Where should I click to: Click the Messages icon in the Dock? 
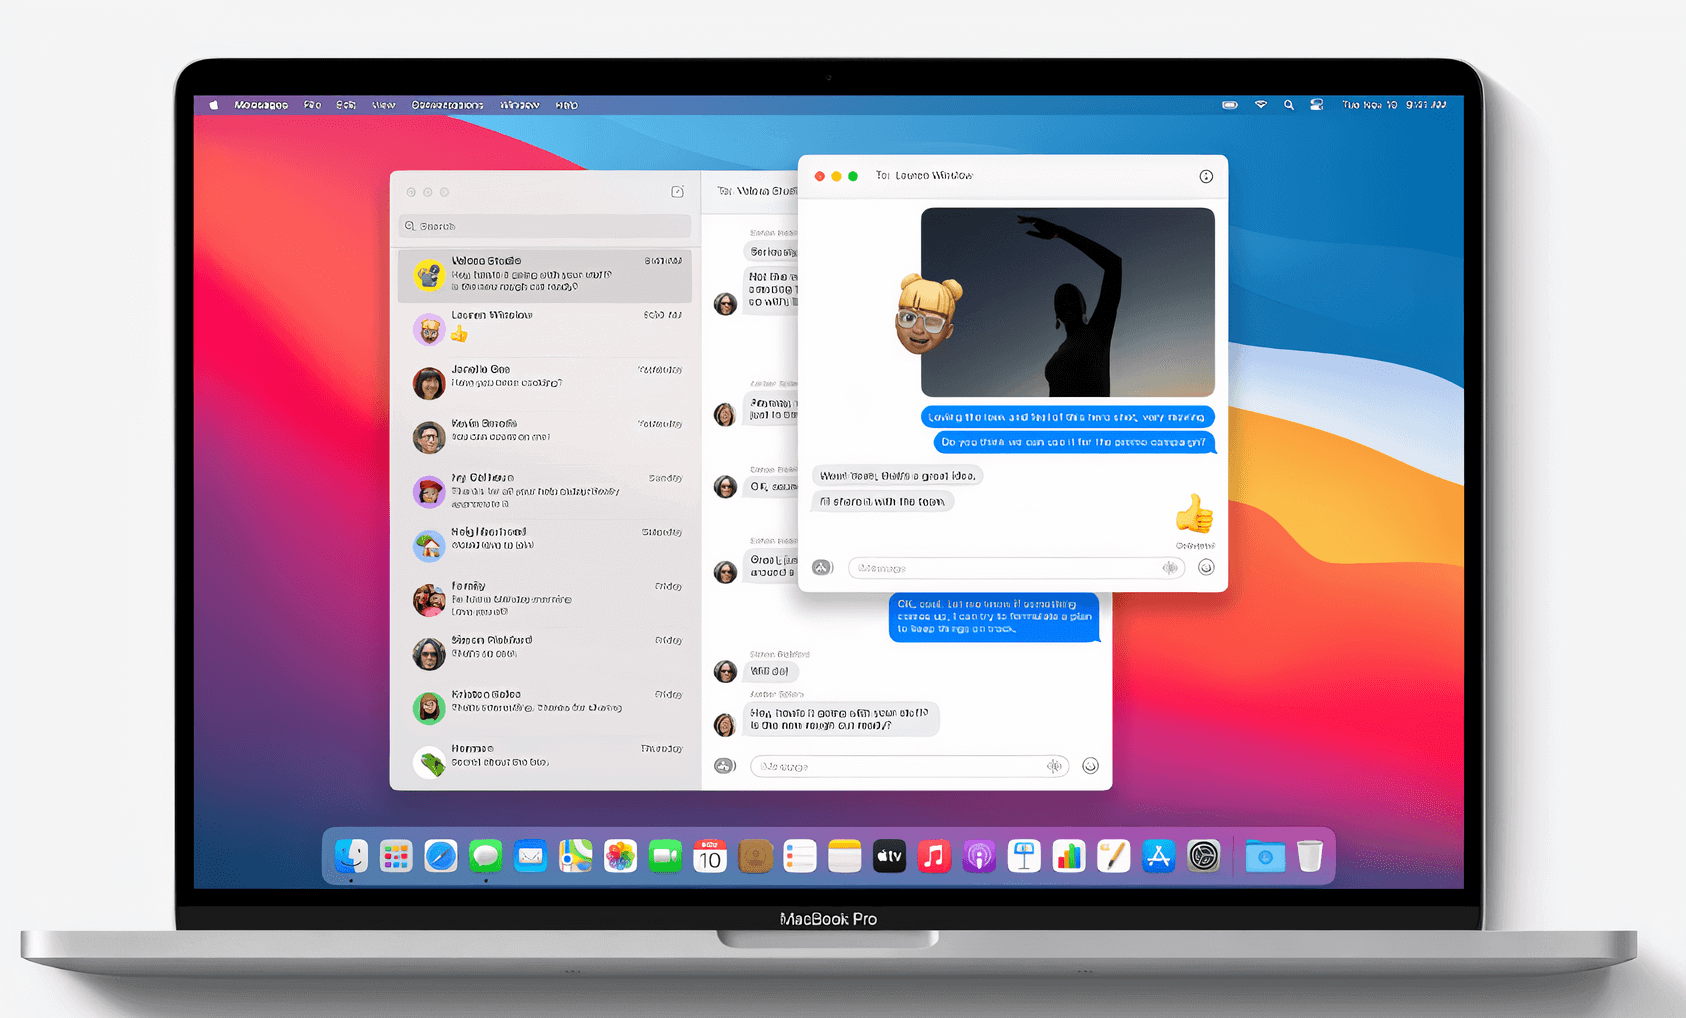pos(486,856)
